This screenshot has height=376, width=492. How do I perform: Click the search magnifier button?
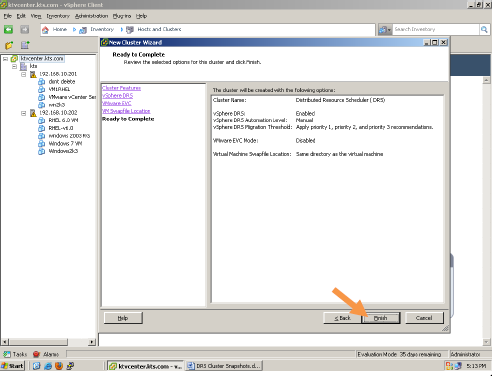(484, 29)
